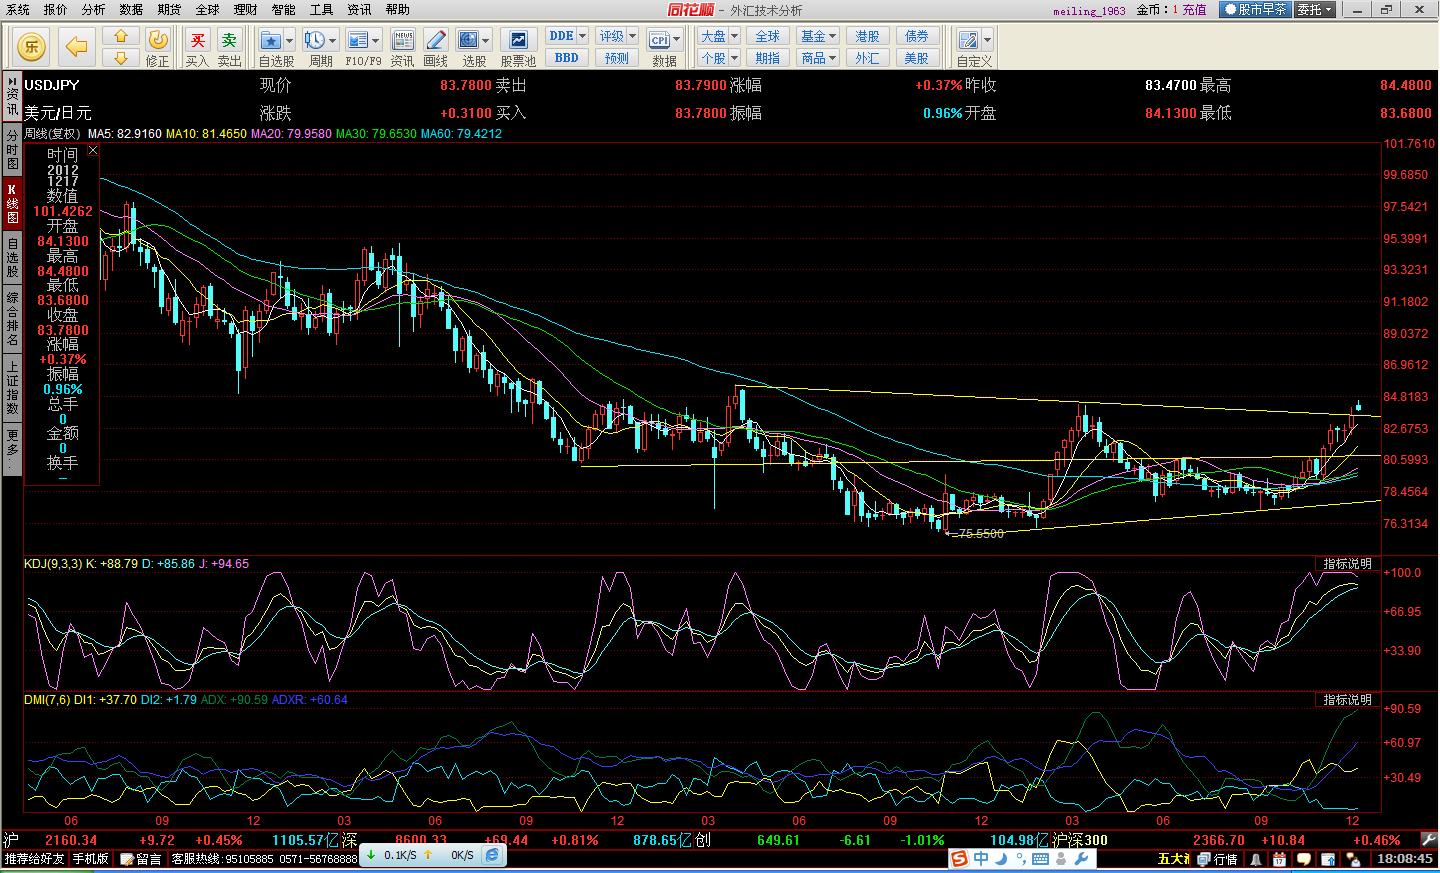This screenshot has height=873, width=1440.
Task: Expand the 自选股 dropdown arrow
Action: pyautogui.click(x=289, y=41)
